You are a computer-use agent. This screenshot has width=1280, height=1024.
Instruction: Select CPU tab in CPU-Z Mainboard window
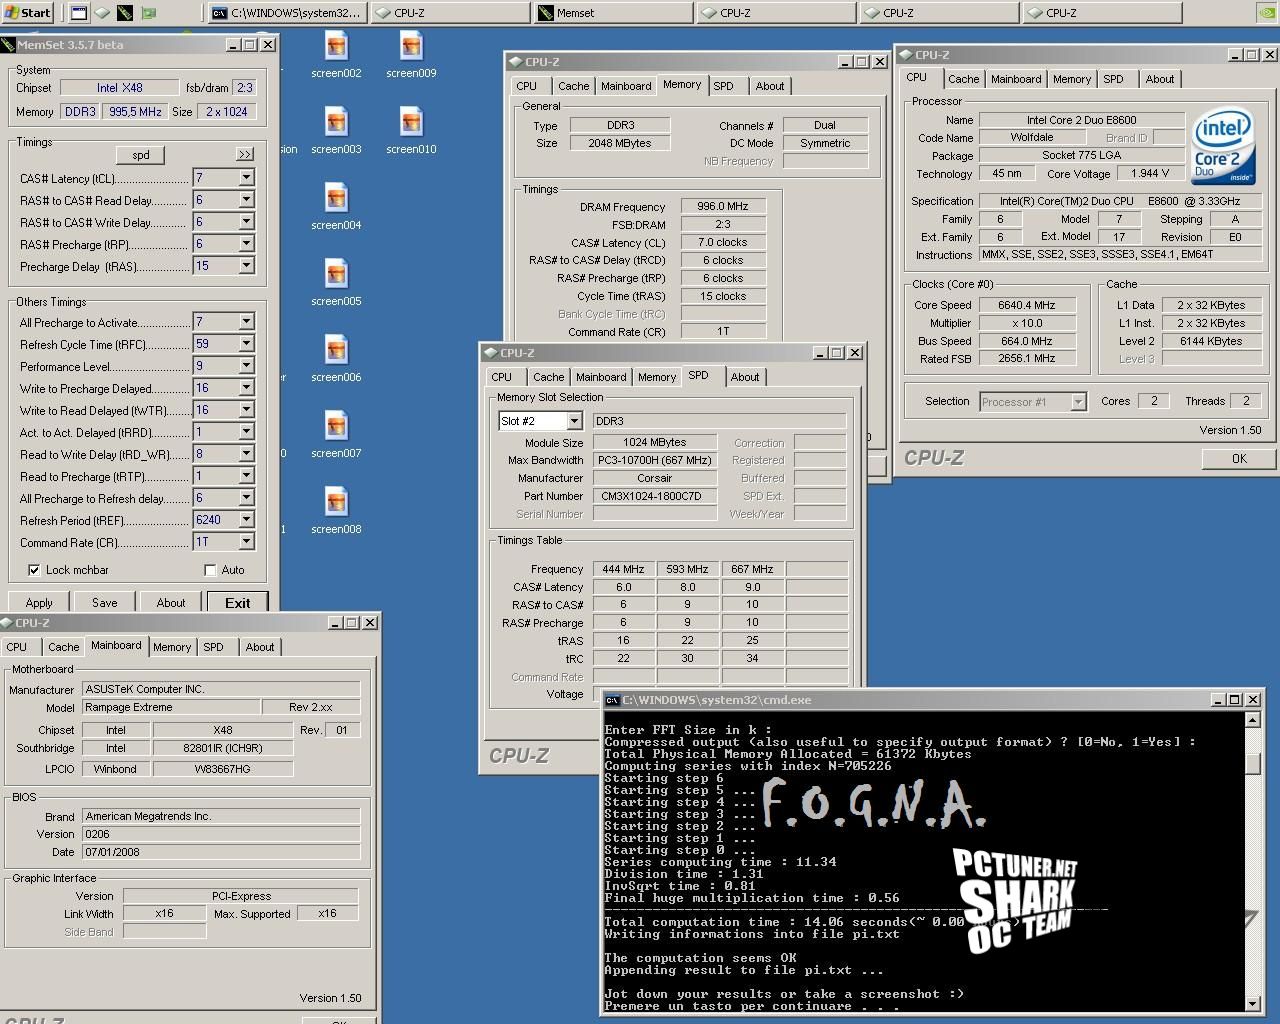click(17, 647)
